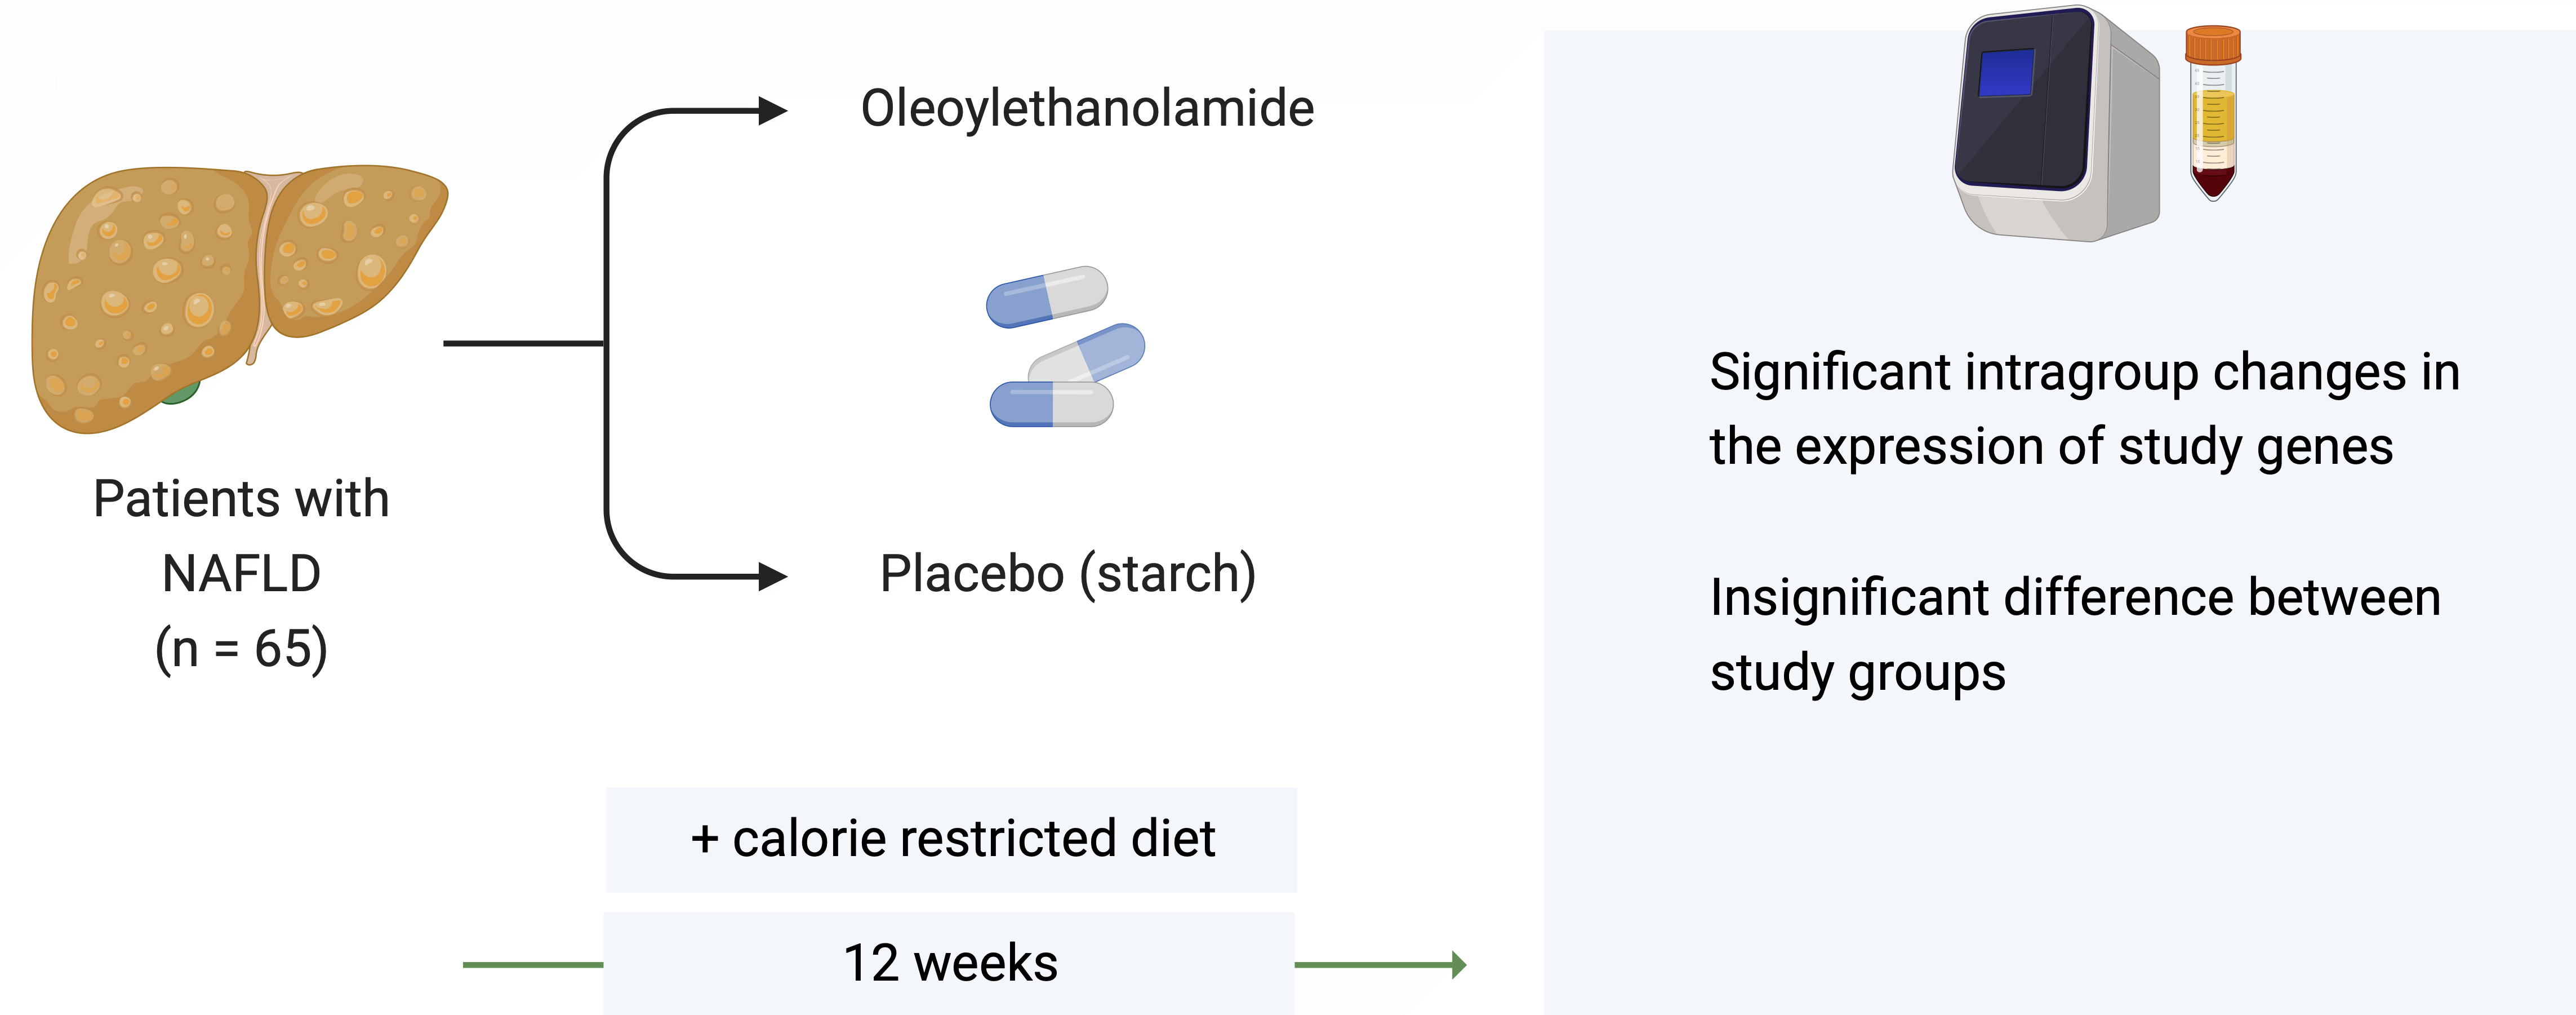Click the blue screen on analyzer

pyautogui.click(x=2006, y=73)
